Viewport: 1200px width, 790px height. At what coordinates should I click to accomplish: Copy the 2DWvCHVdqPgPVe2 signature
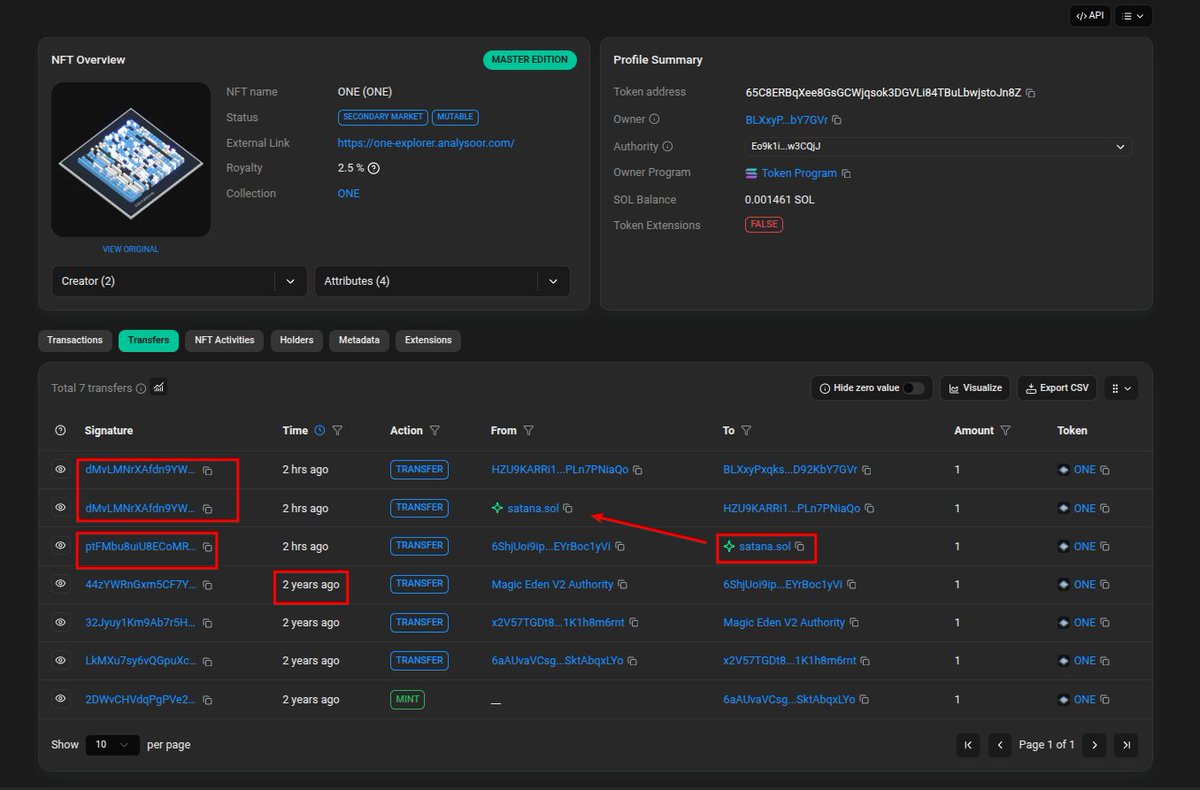(x=208, y=700)
